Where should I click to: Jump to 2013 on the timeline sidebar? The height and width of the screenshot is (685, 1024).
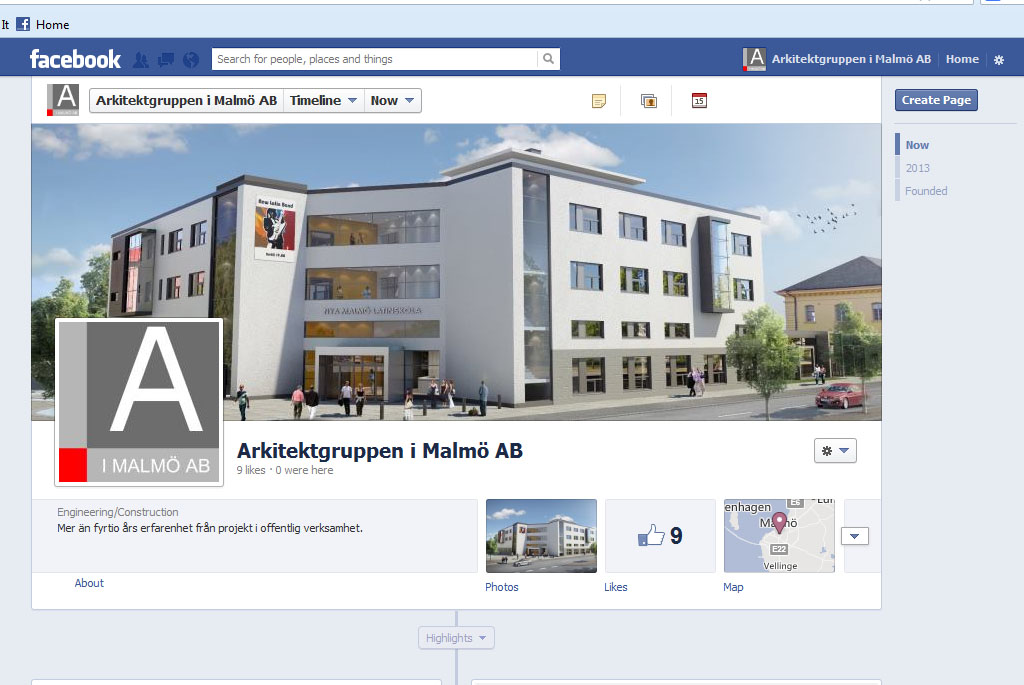pyautogui.click(x=917, y=168)
